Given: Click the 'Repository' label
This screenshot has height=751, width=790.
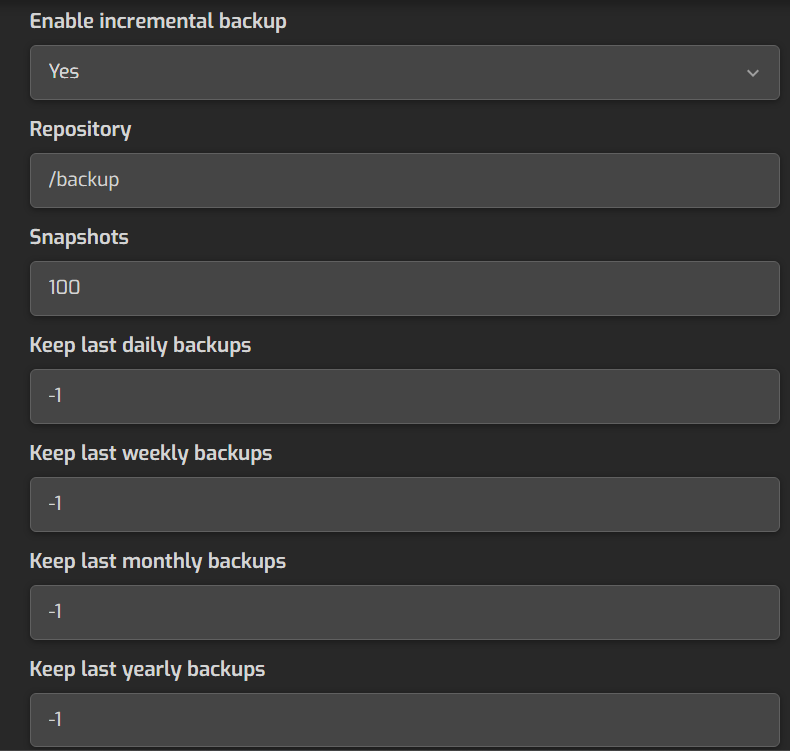Looking at the screenshot, I should point(80,129).
